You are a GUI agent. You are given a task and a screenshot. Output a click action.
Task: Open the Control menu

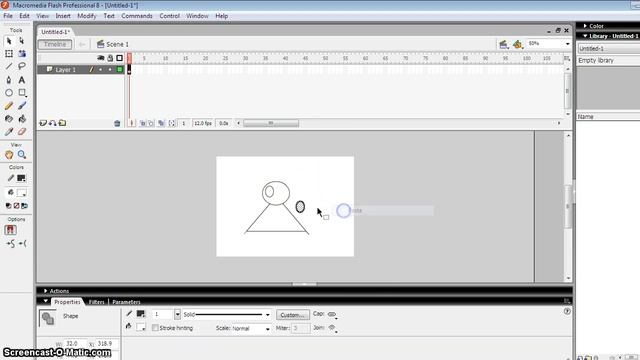pos(169,16)
